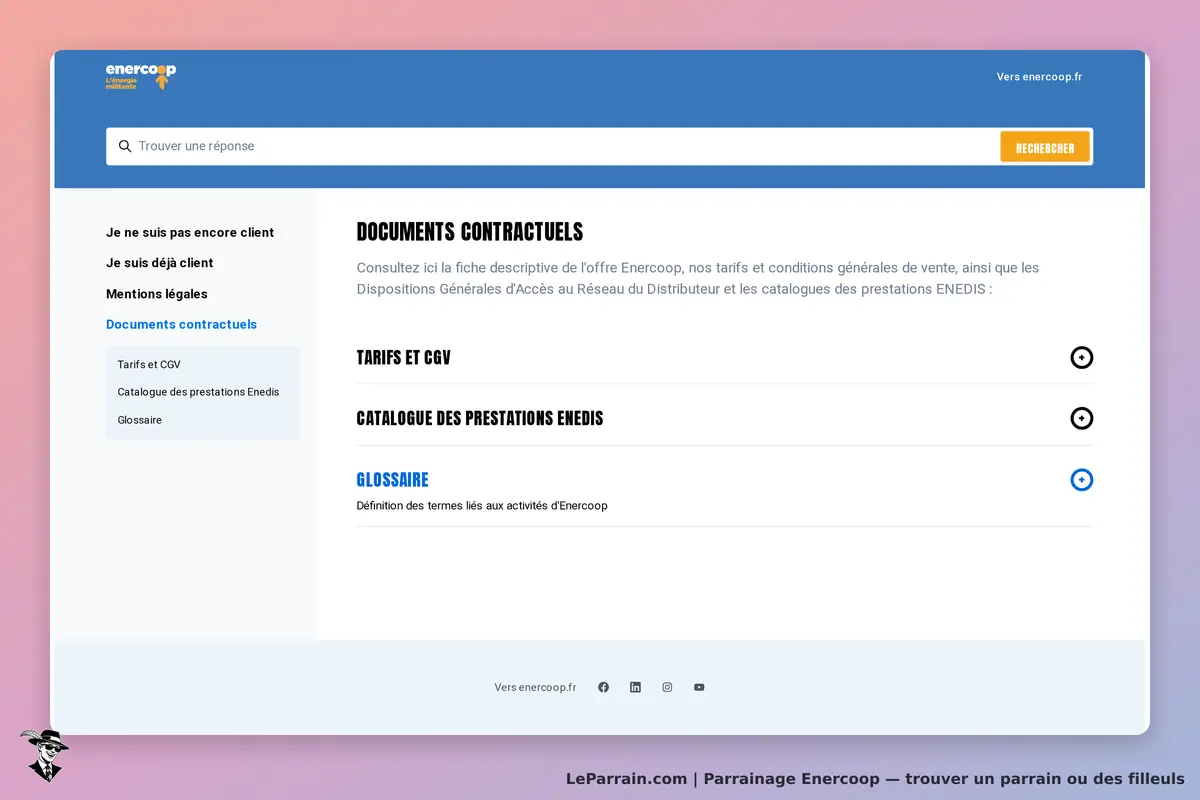Screen dimensions: 1200x800
Task: Open the LinkedIn footer icon
Action: pyautogui.click(x=635, y=687)
